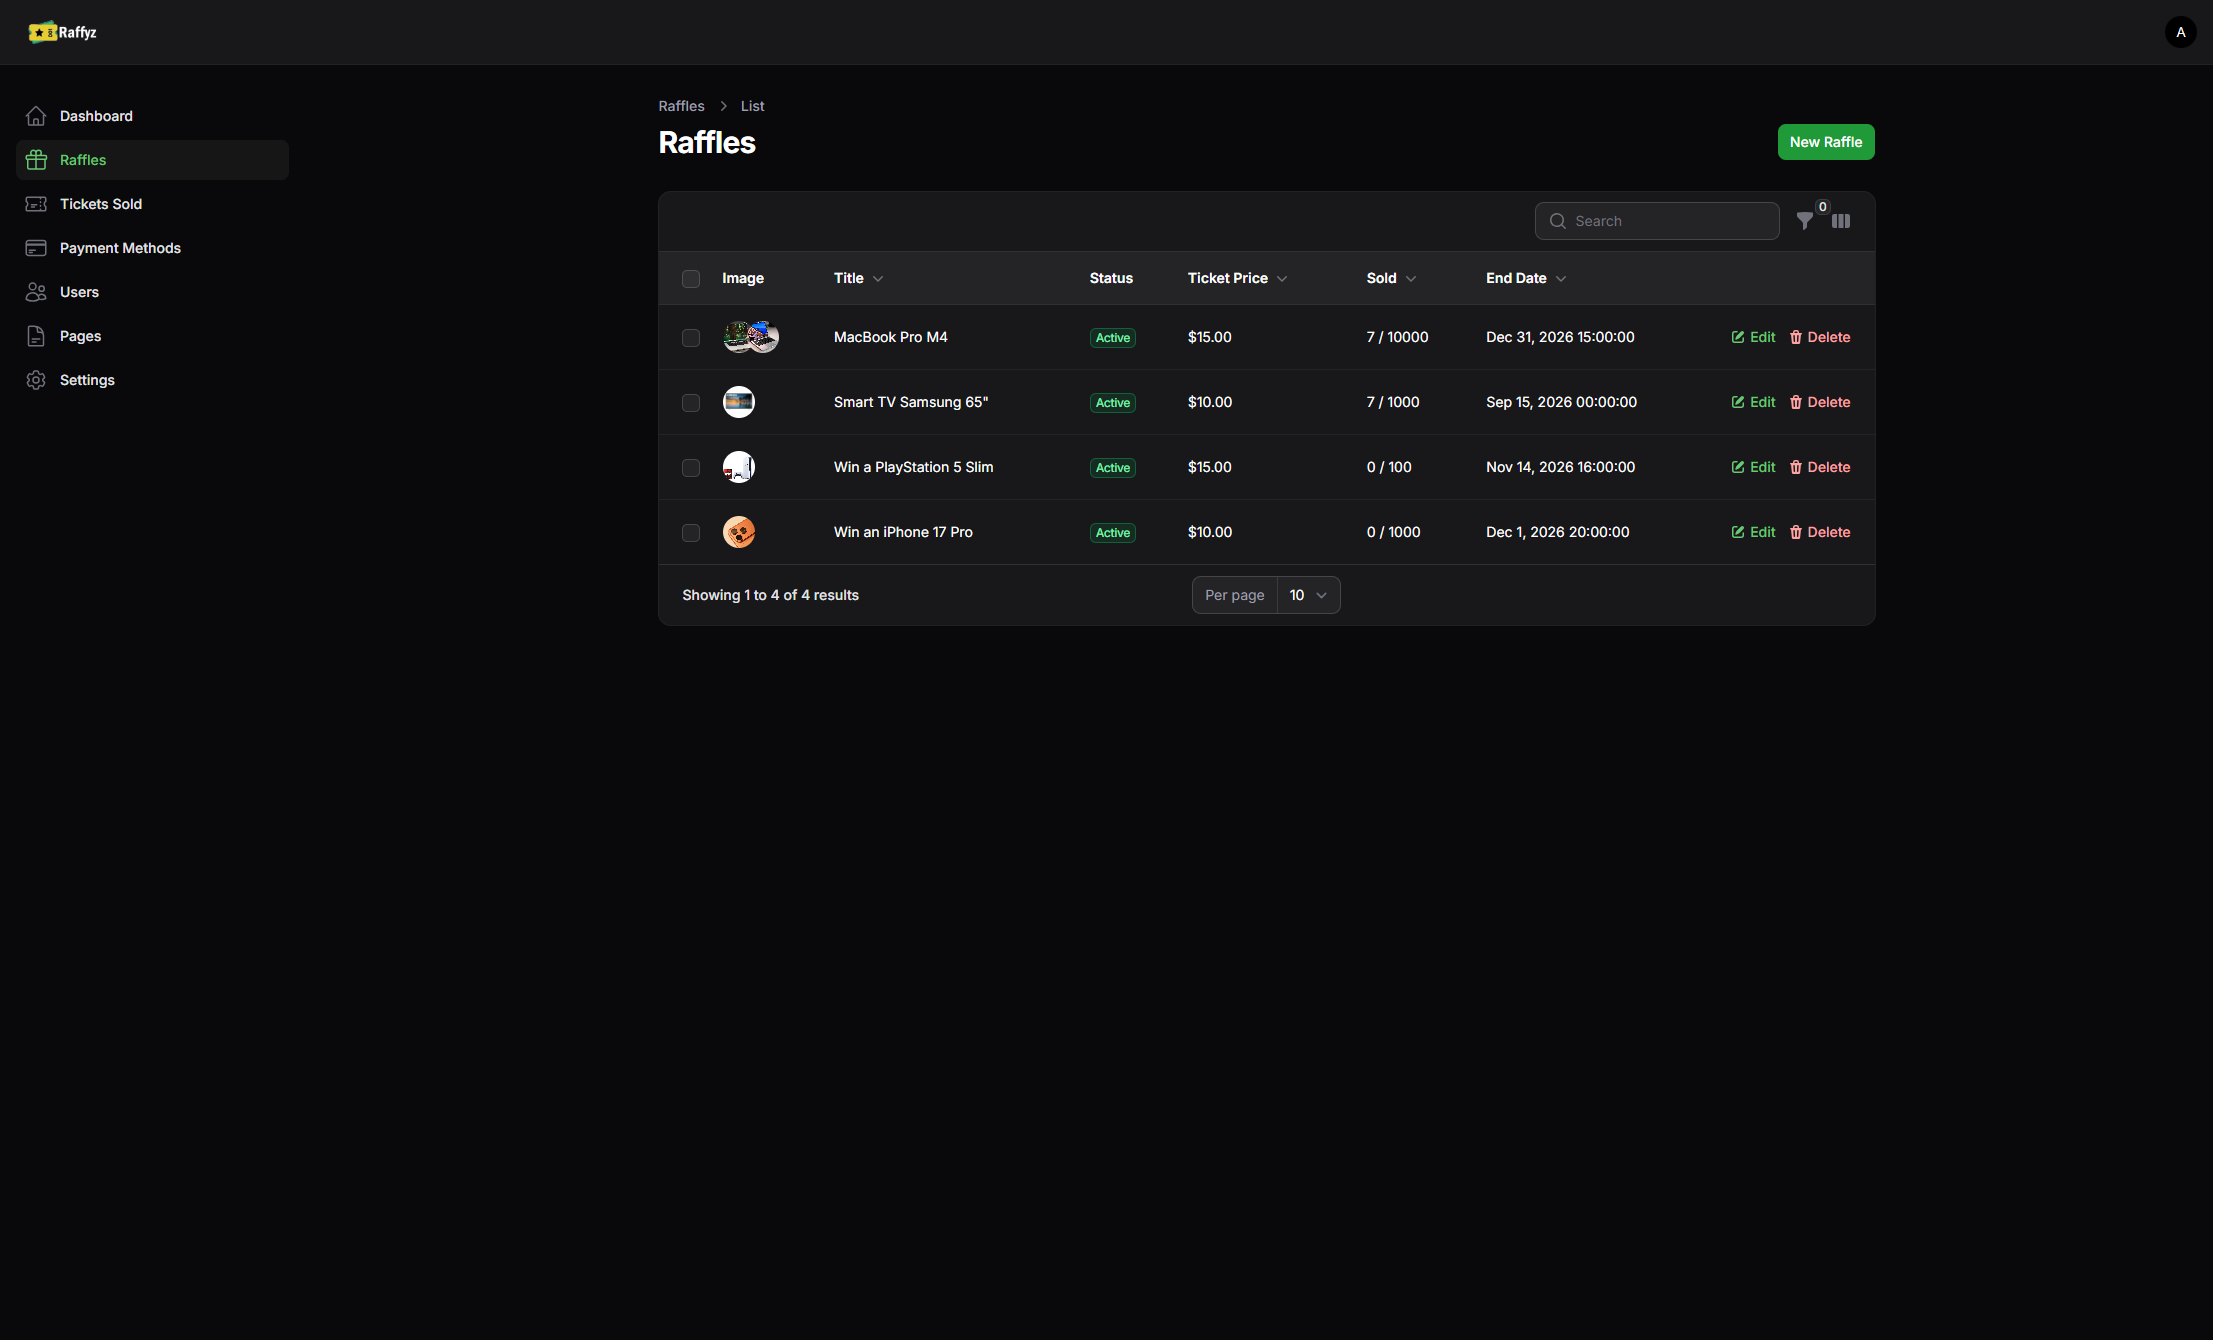The height and width of the screenshot is (1340, 2213).
Task: Open the Pages menu item
Action: tap(80, 336)
